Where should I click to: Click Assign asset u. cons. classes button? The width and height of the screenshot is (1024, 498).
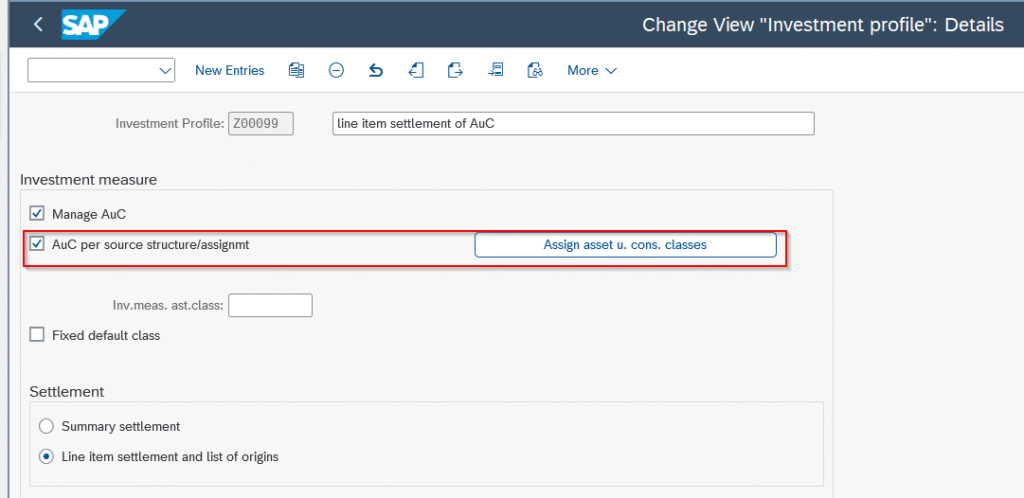pyautogui.click(x=625, y=245)
